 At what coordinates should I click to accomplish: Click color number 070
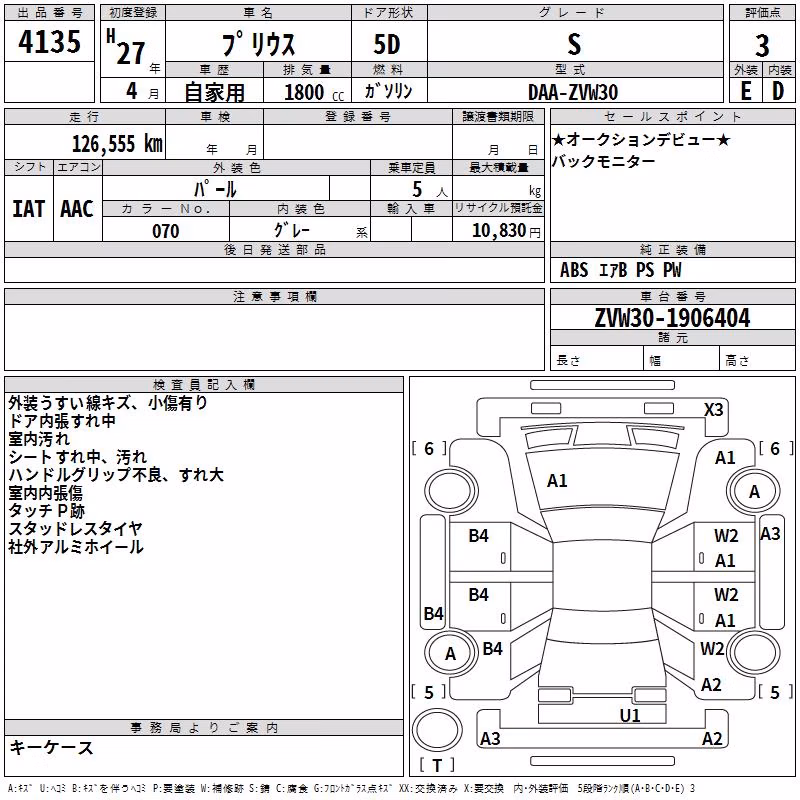(x=166, y=231)
